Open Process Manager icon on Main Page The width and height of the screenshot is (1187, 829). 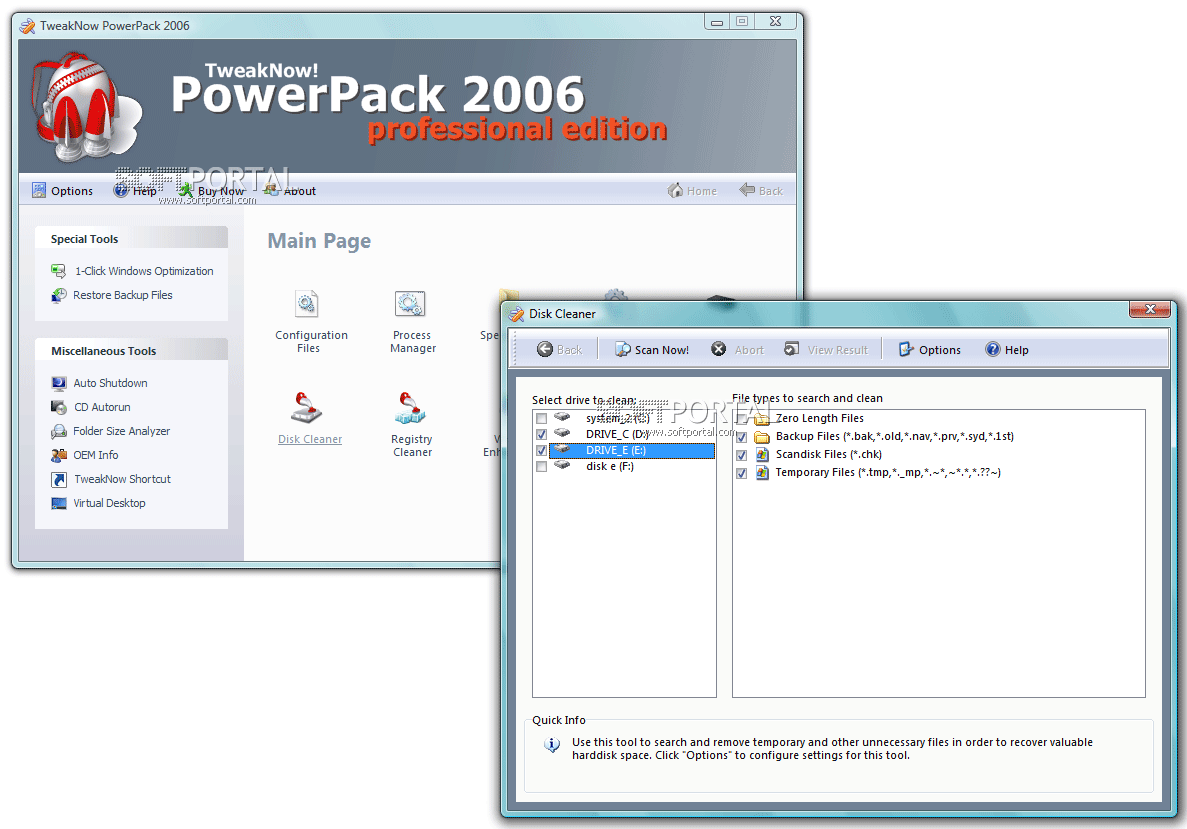coord(410,304)
